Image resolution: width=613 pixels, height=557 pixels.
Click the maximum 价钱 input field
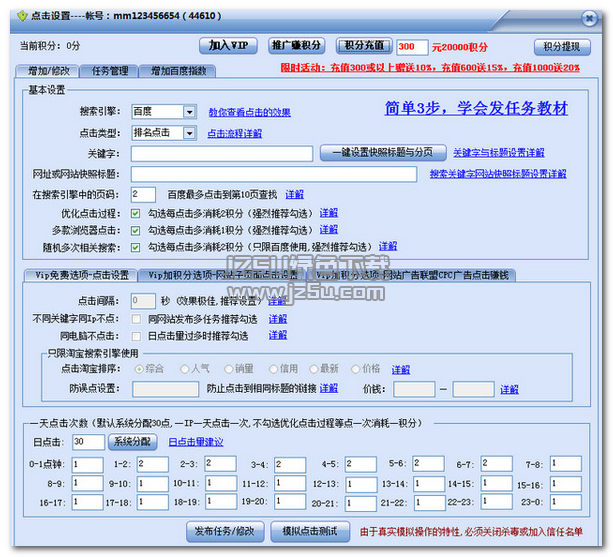pos(473,389)
